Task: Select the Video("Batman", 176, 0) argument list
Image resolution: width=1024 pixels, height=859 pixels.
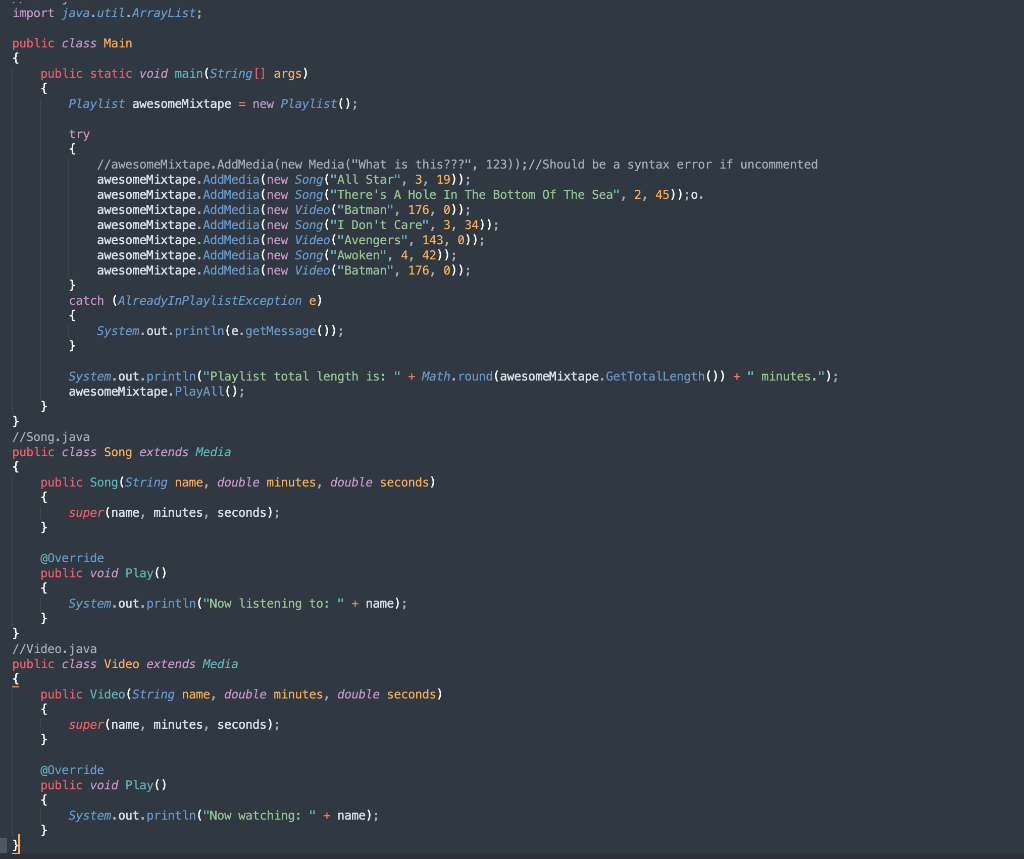Action: [x=394, y=209]
